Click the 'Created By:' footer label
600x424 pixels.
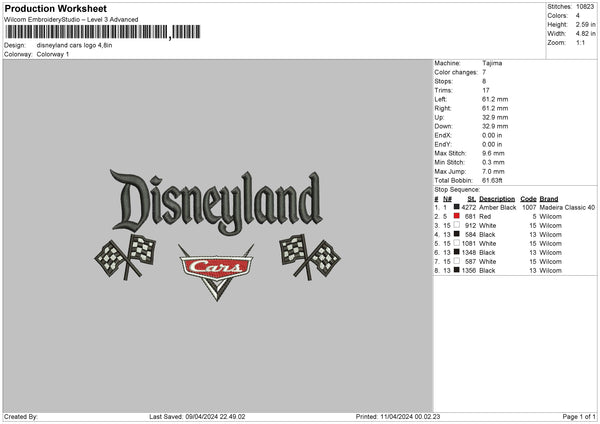click(x=21, y=416)
